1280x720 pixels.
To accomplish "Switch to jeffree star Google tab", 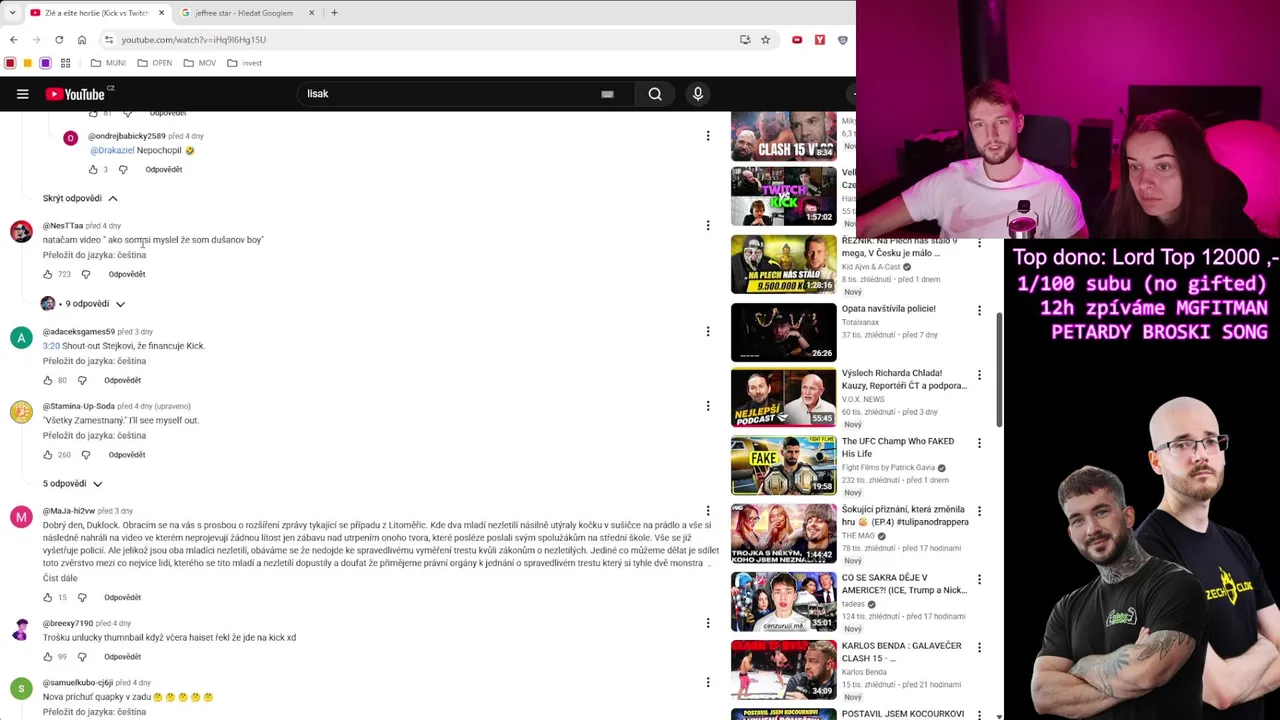I will click(243, 13).
